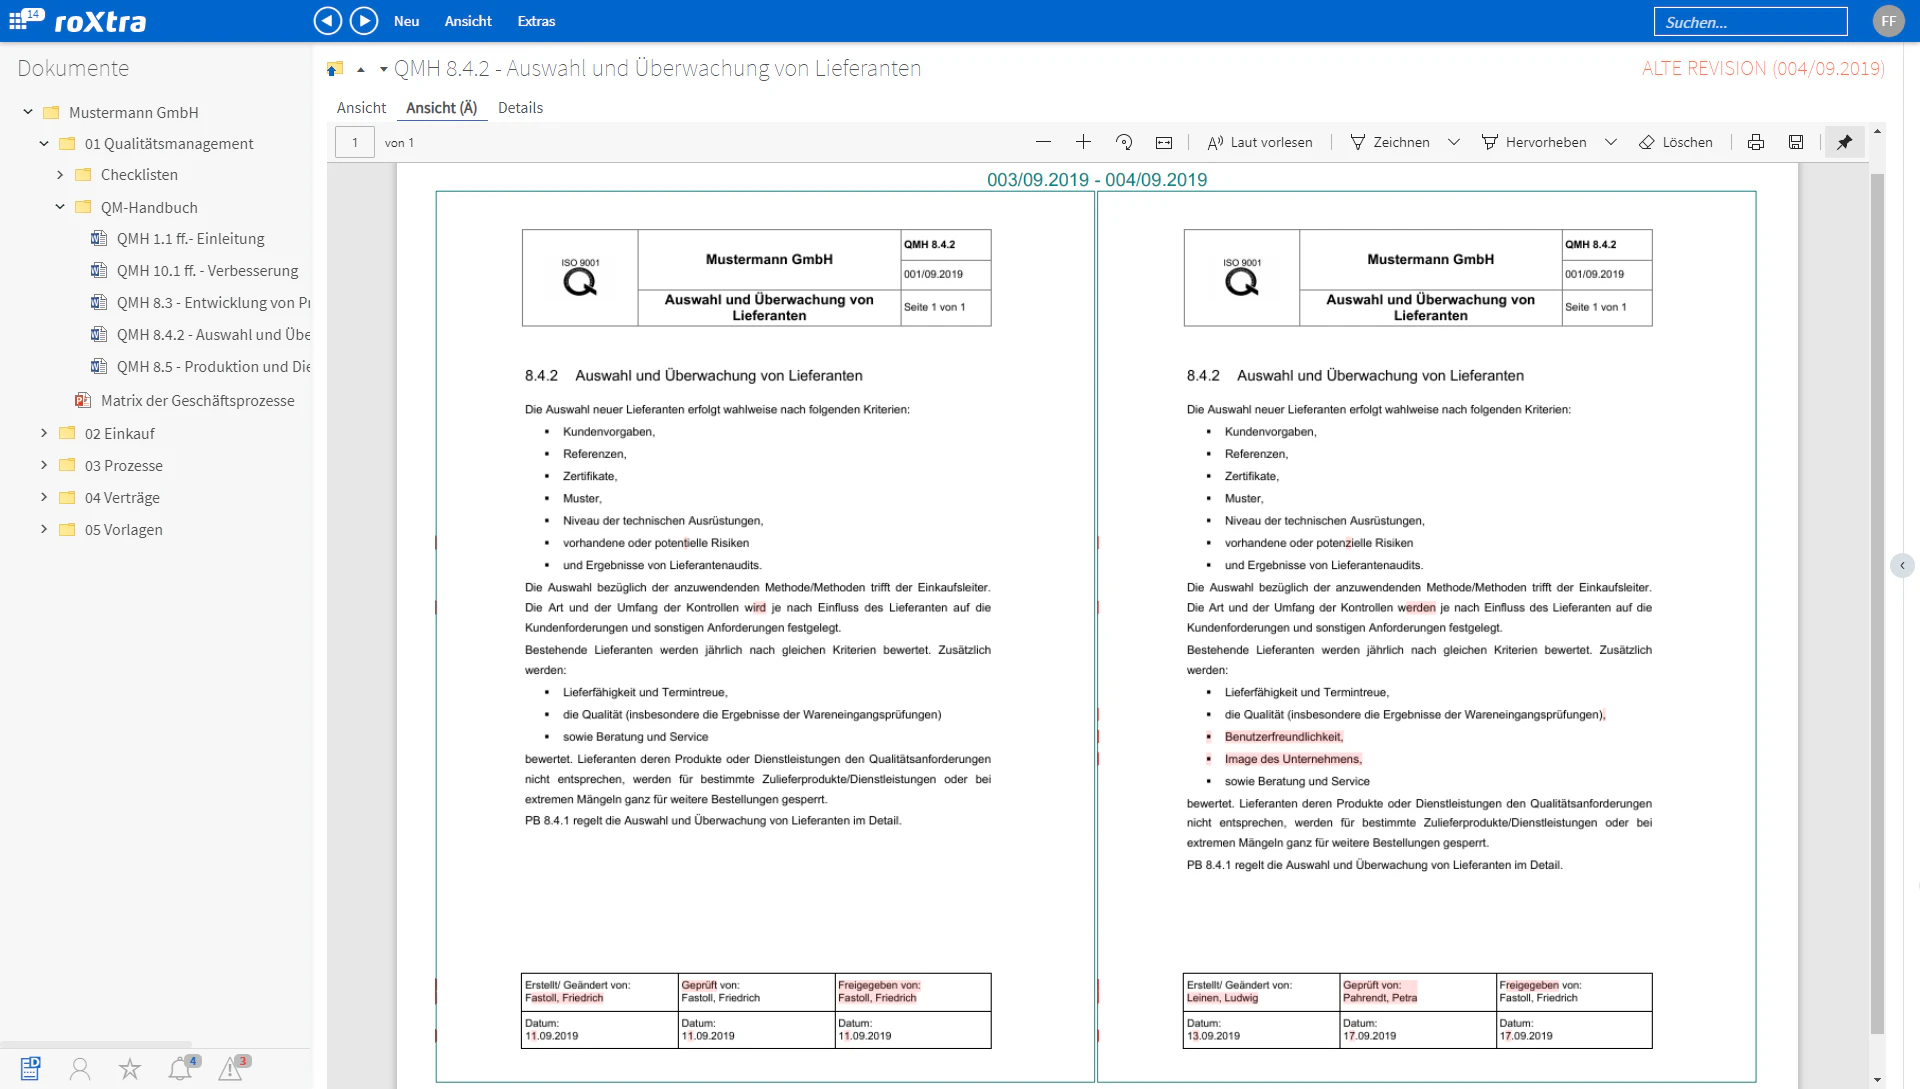Switch to the Details tab

point(520,107)
